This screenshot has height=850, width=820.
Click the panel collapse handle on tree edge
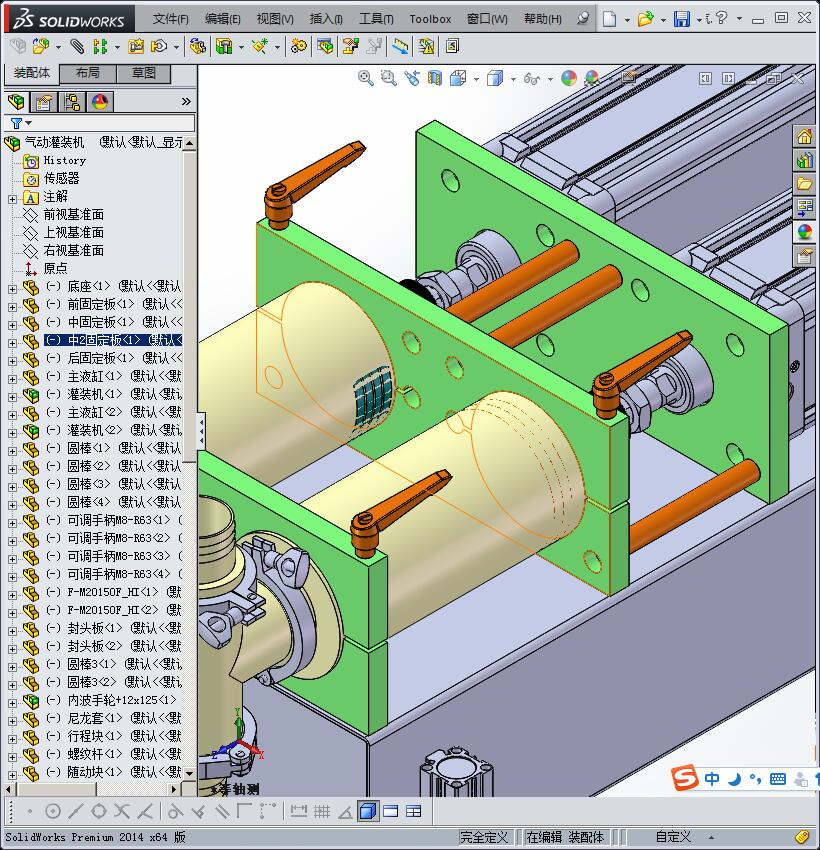pyautogui.click(x=201, y=430)
